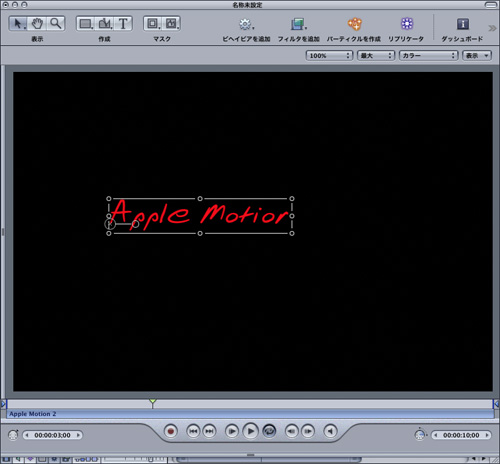Click bottom-center bounding box handle
500x464 pixels.
pyautogui.click(x=200, y=233)
